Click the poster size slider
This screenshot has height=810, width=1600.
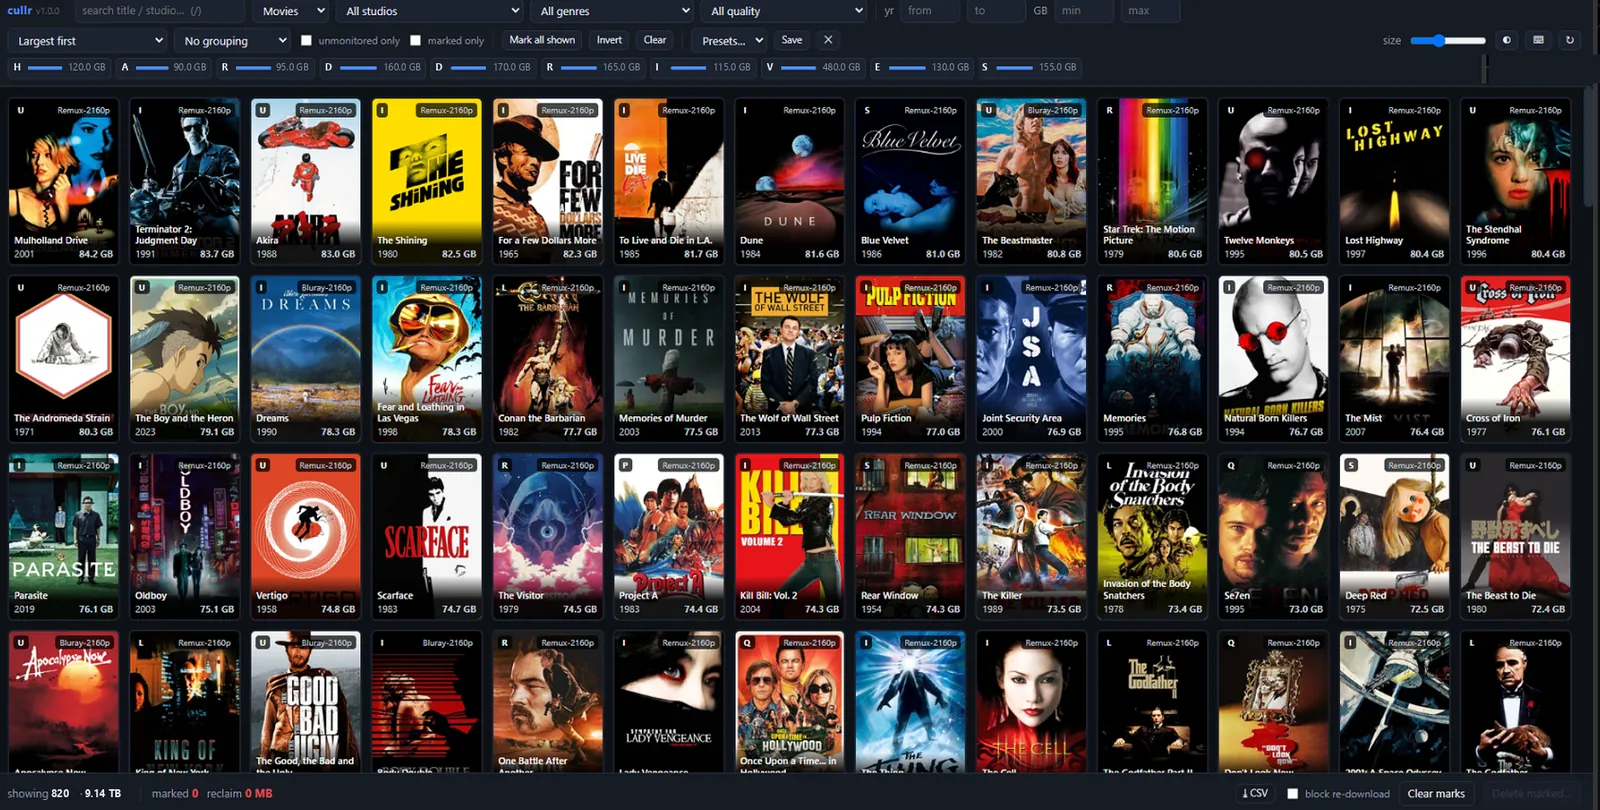pos(1448,40)
